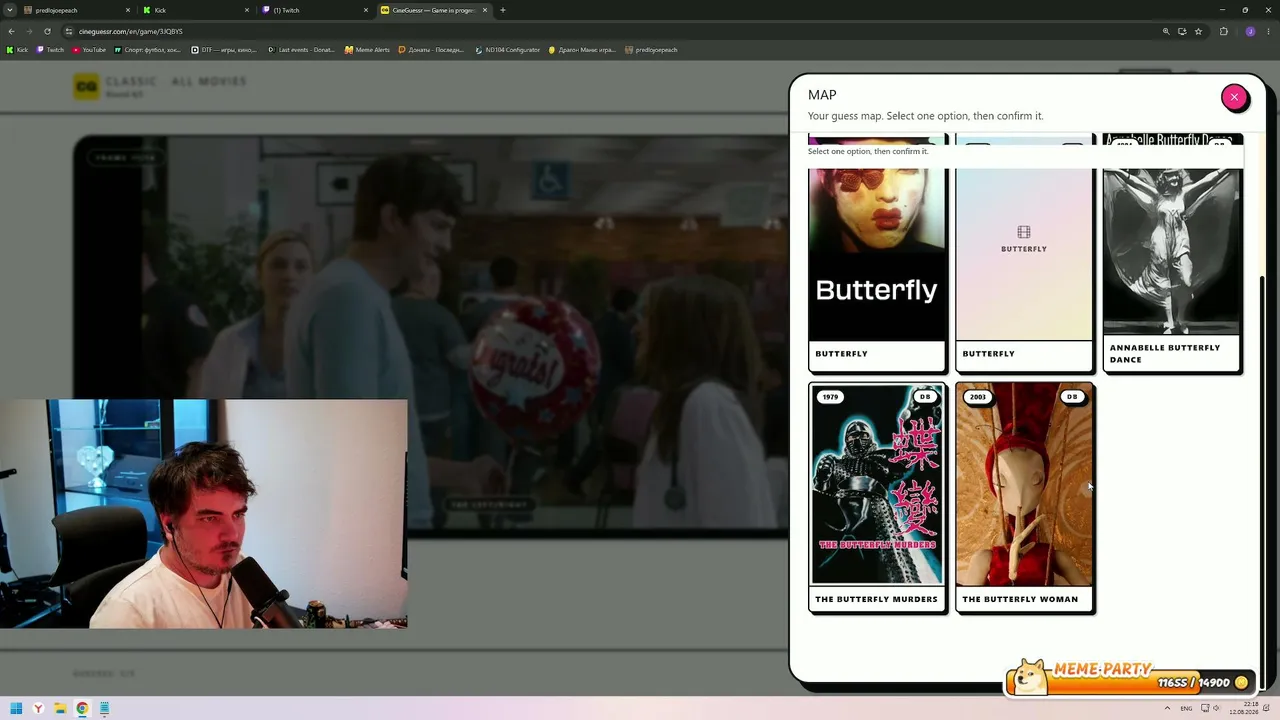Show hidden system tray icons
1280x720 pixels.
click(1167, 708)
